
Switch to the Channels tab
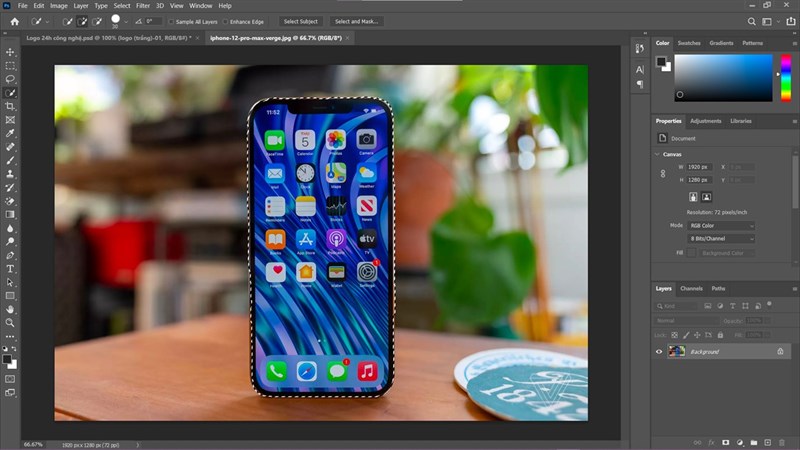[x=691, y=288]
